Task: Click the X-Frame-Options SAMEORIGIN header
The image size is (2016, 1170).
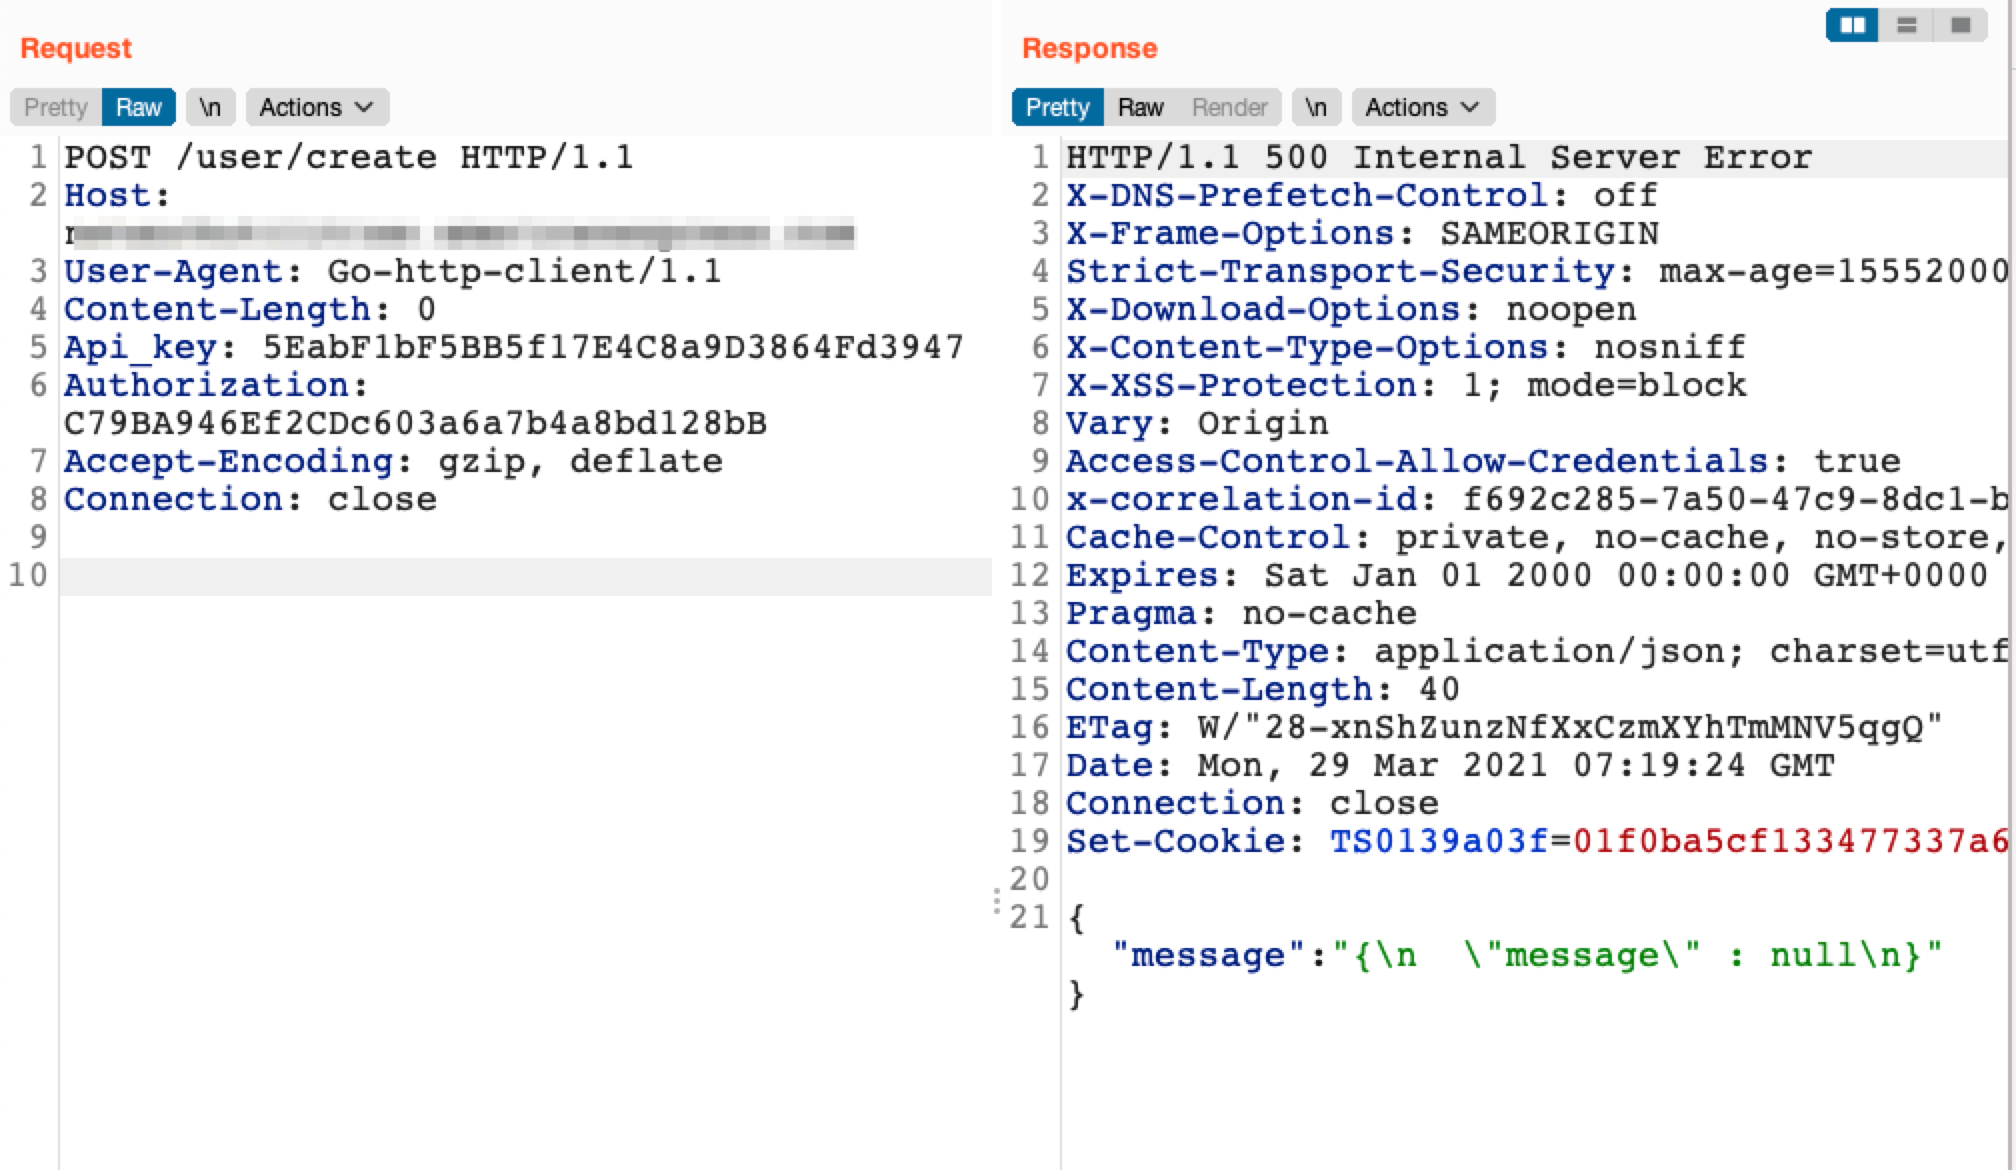Action: tap(1362, 233)
